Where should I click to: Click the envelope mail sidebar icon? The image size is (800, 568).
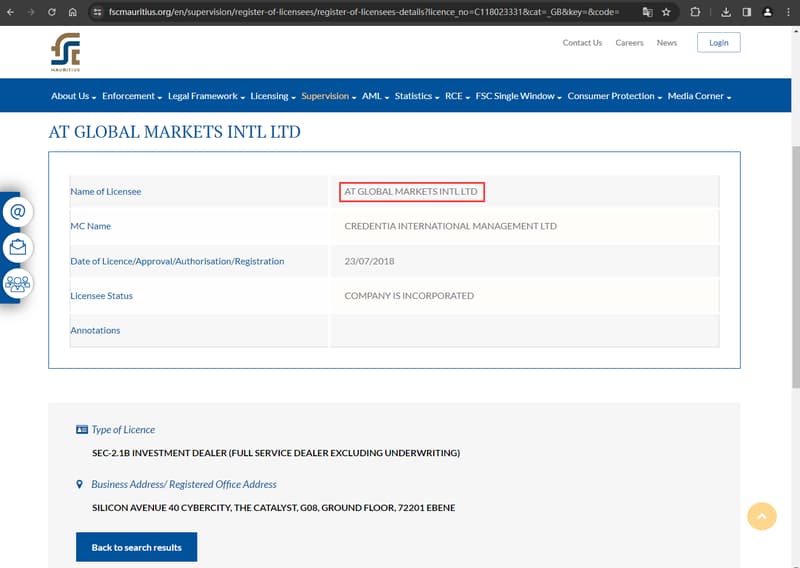[x=18, y=247]
